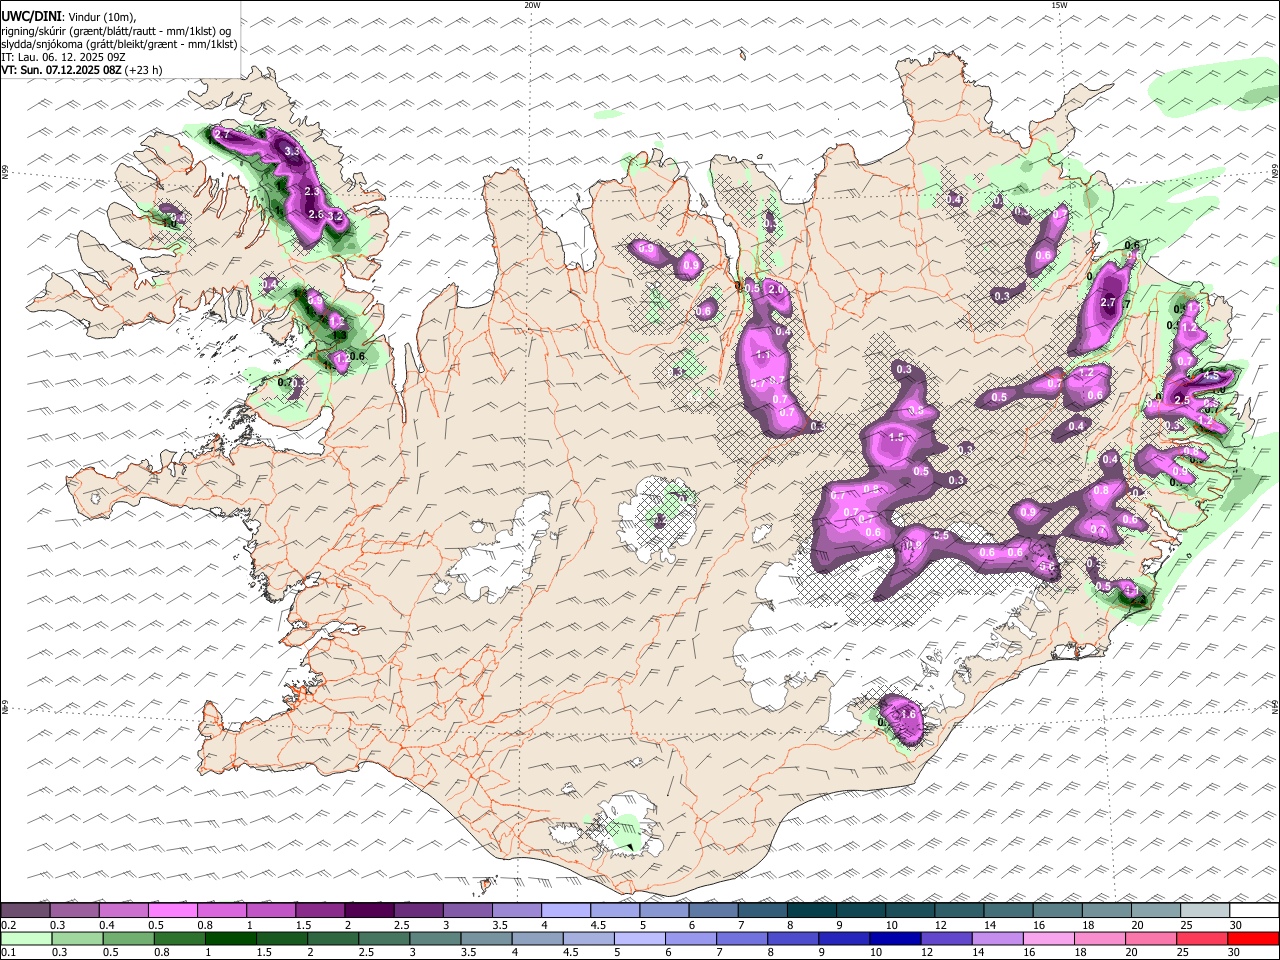Click the '15W' longitude label at the top
Screen dimensions: 1280x960
(1059, 5)
